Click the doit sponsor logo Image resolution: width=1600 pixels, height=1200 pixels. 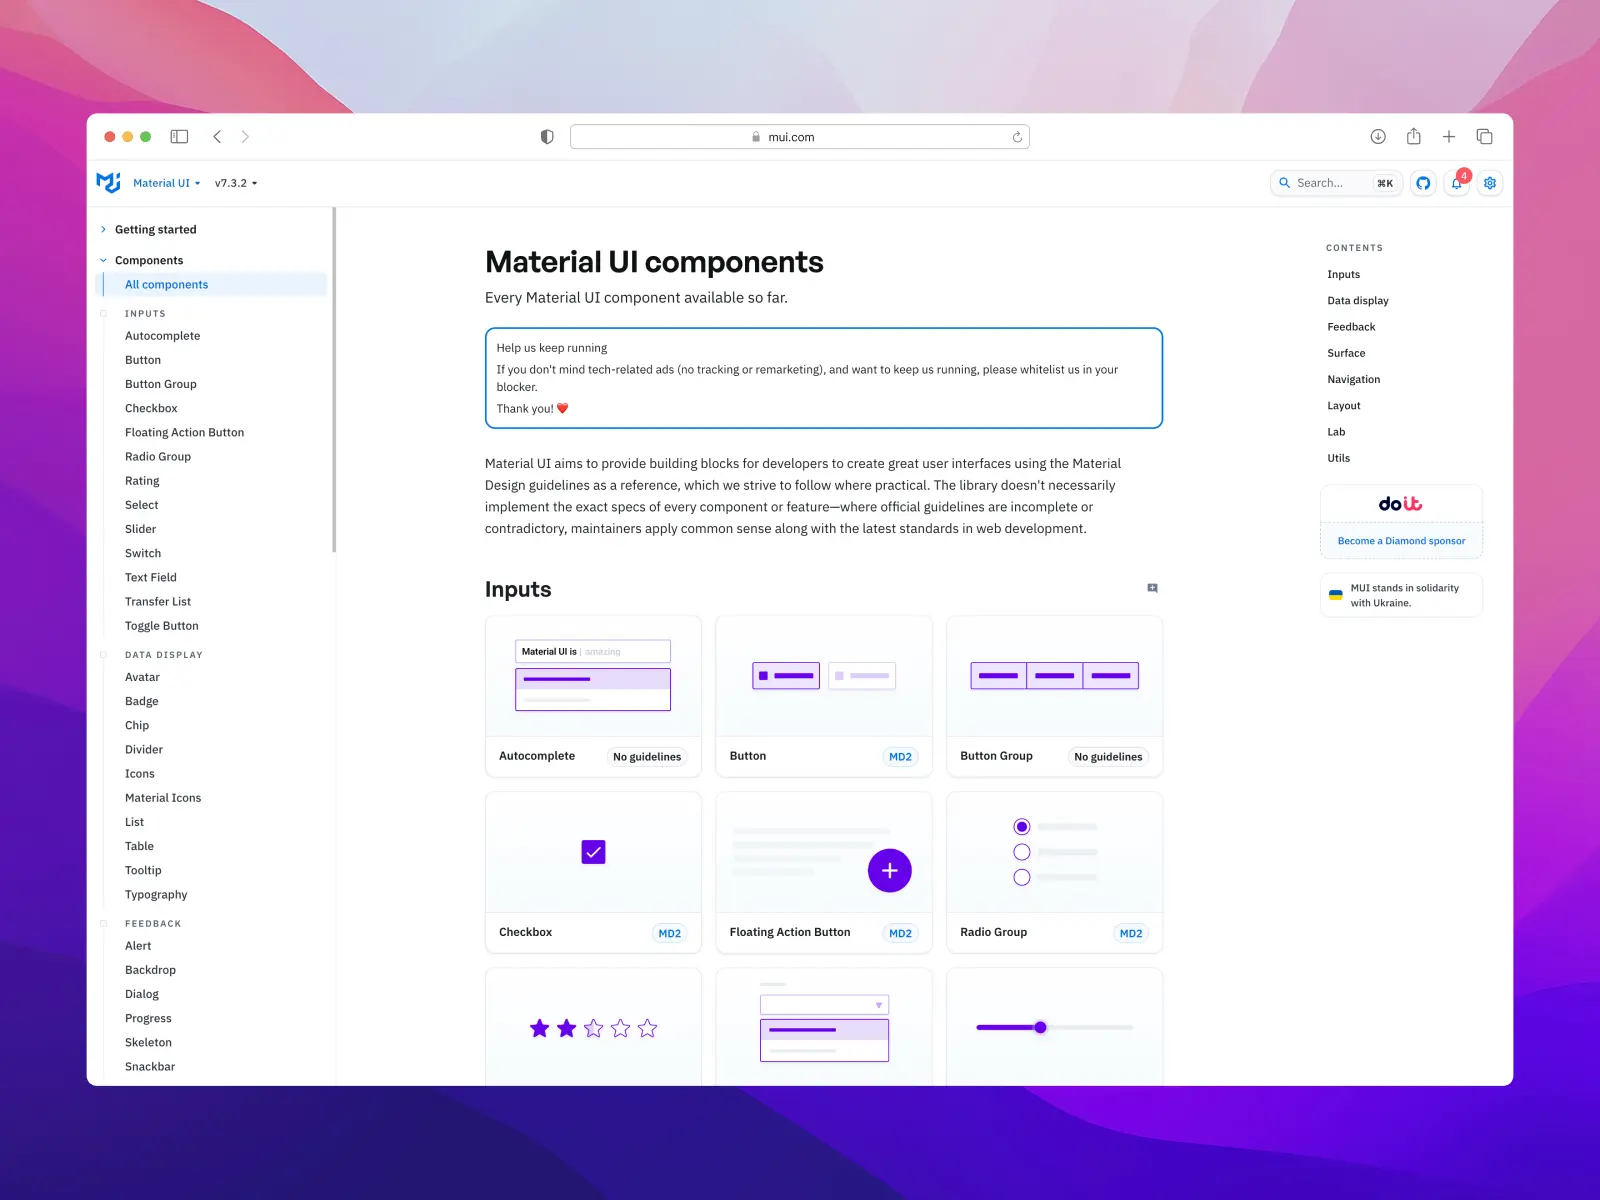pyautogui.click(x=1401, y=504)
